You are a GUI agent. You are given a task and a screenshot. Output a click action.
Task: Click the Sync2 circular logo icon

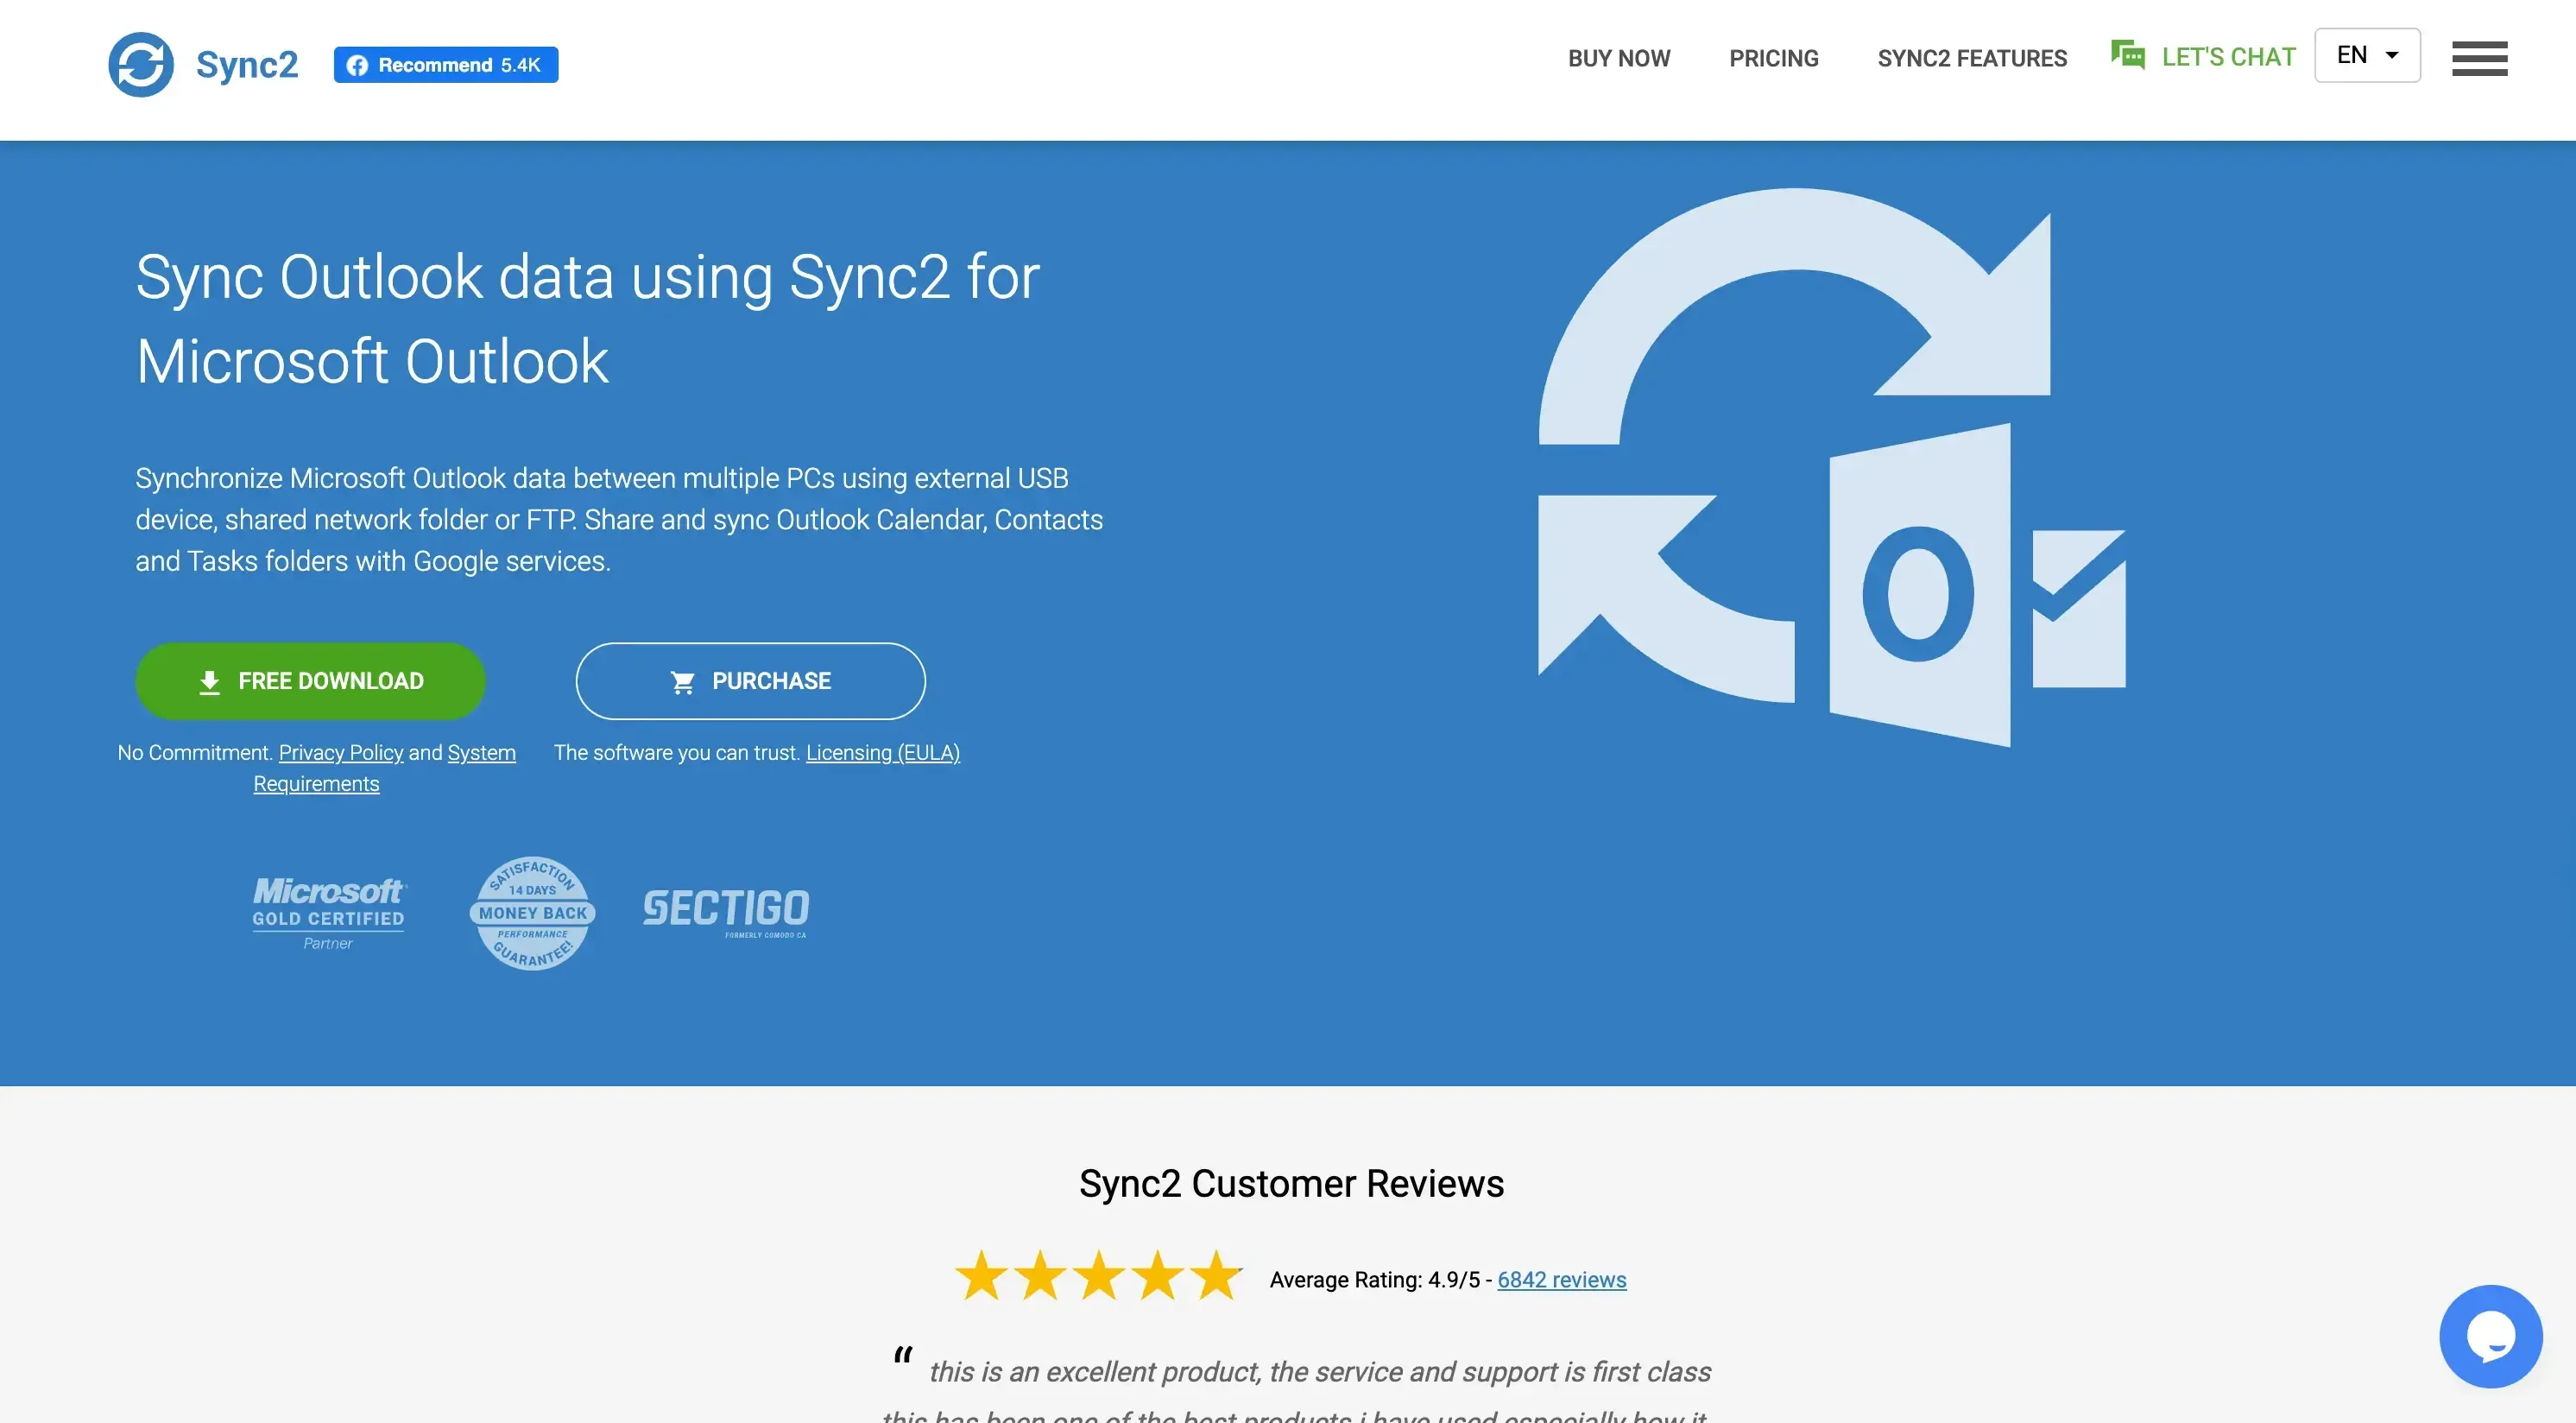[x=142, y=63]
